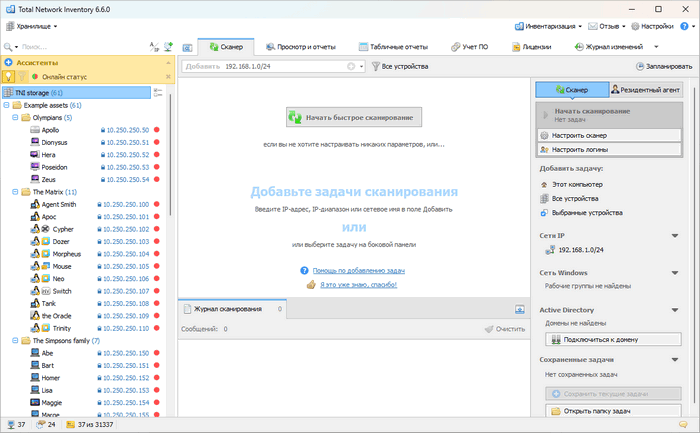This screenshot has width=700, height=433.
Task: Click the screen icon in scan log header
Action: pyautogui.click(x=519, y=310)
